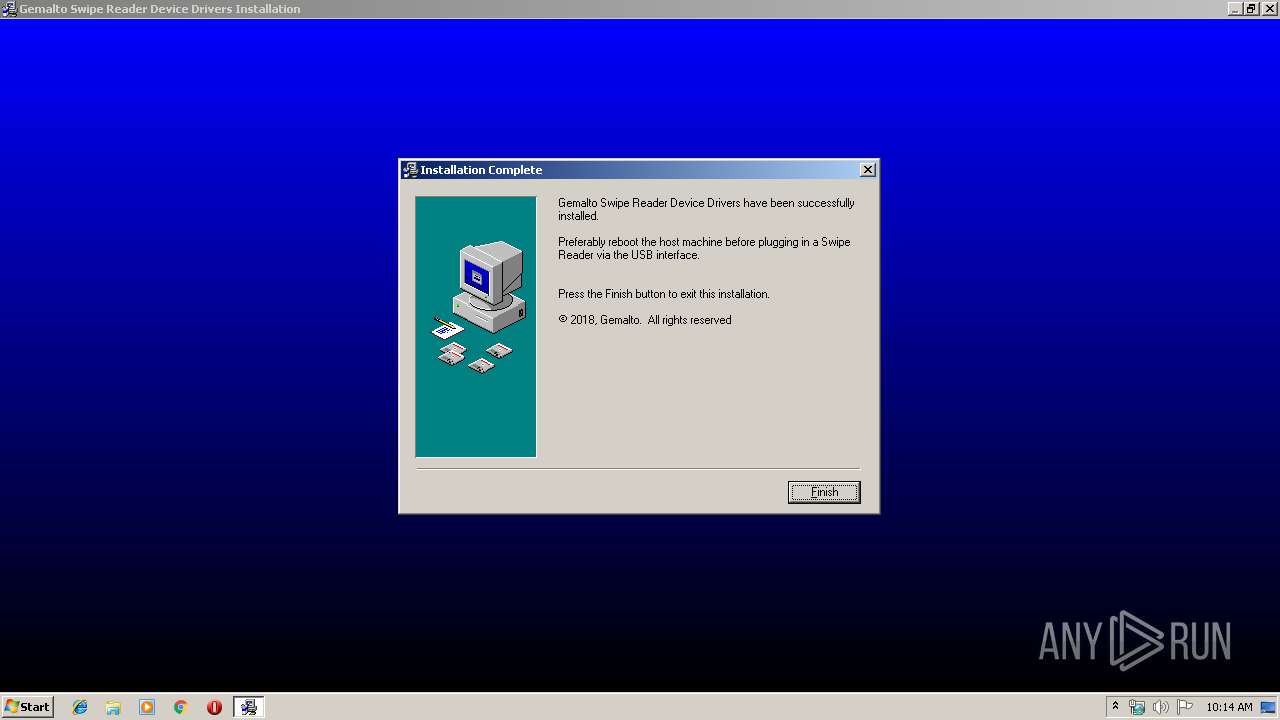The height and width of the screenshot is (720, 1280).
Task: Open the Action Center flag icon
Action: [1185, 707]
